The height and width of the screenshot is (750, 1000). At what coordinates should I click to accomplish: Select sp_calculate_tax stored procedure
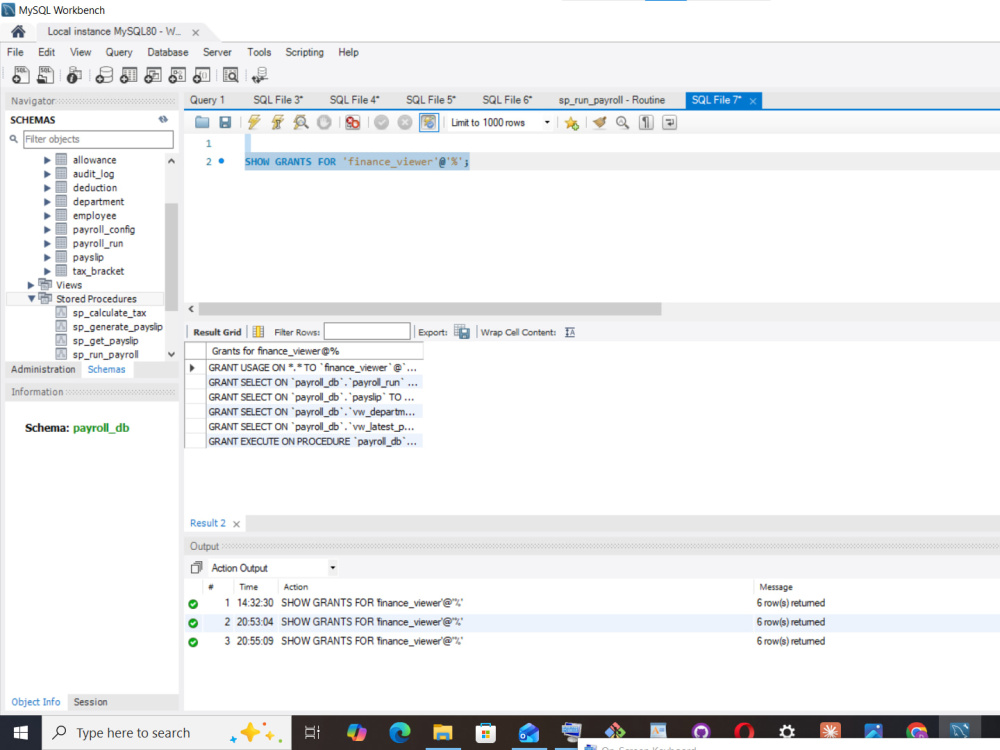(109, 312)
